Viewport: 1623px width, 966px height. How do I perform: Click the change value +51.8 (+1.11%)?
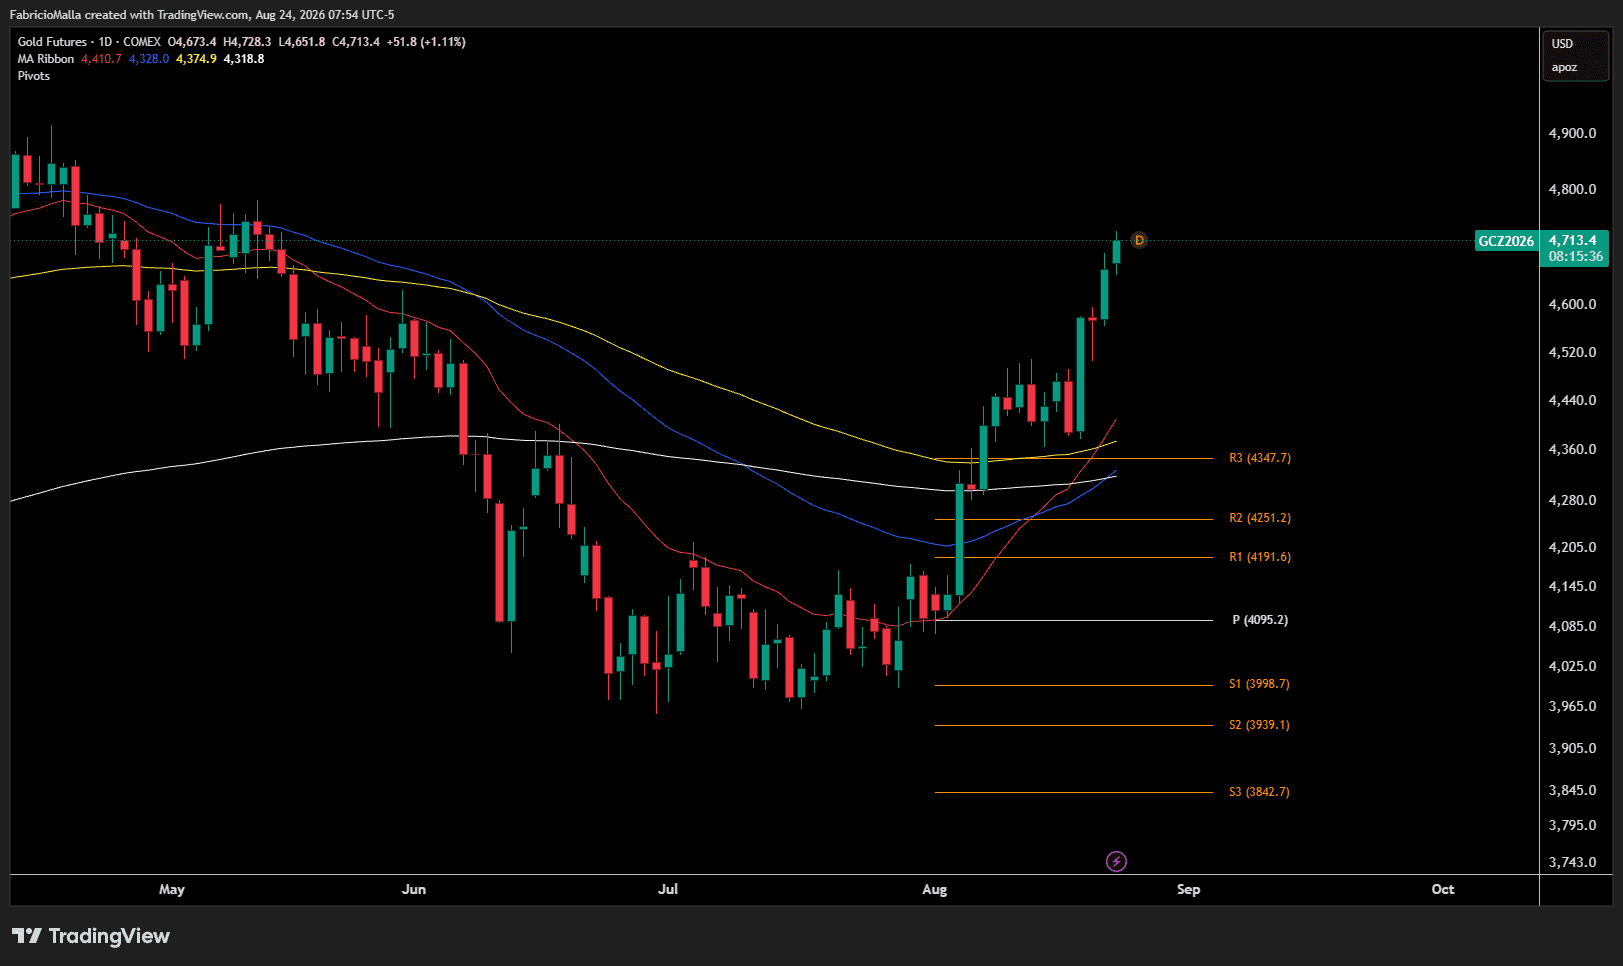click(x=427, y=42)
